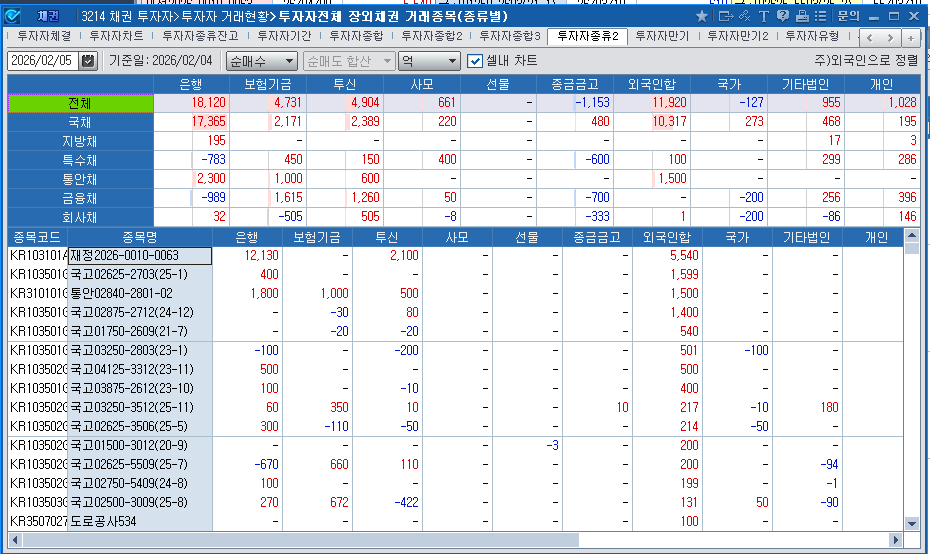Click the horizontal scrollbar left arrow

coord(15,540)
